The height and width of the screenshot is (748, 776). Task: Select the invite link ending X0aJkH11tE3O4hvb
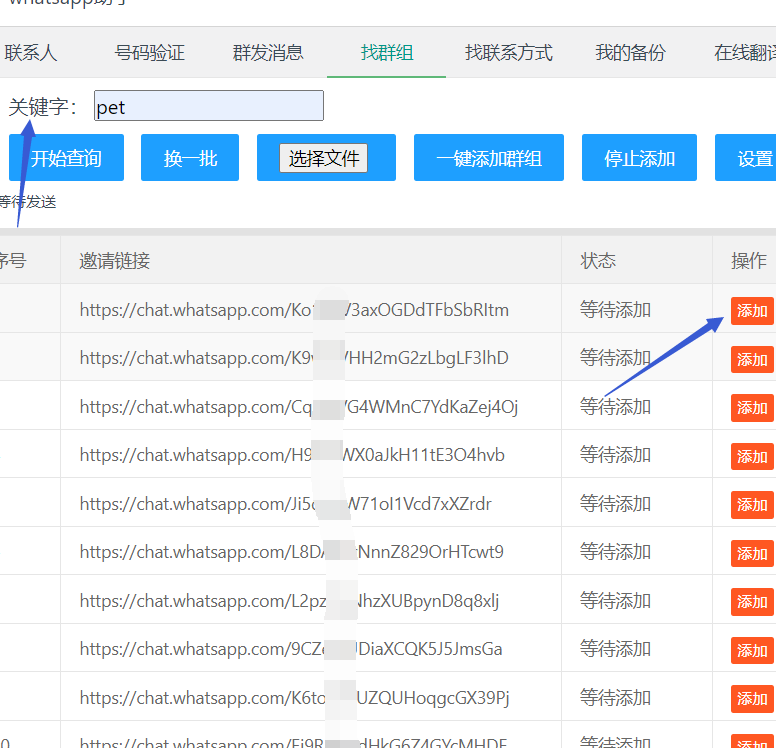pyautogui.click(x=292, y=455)
